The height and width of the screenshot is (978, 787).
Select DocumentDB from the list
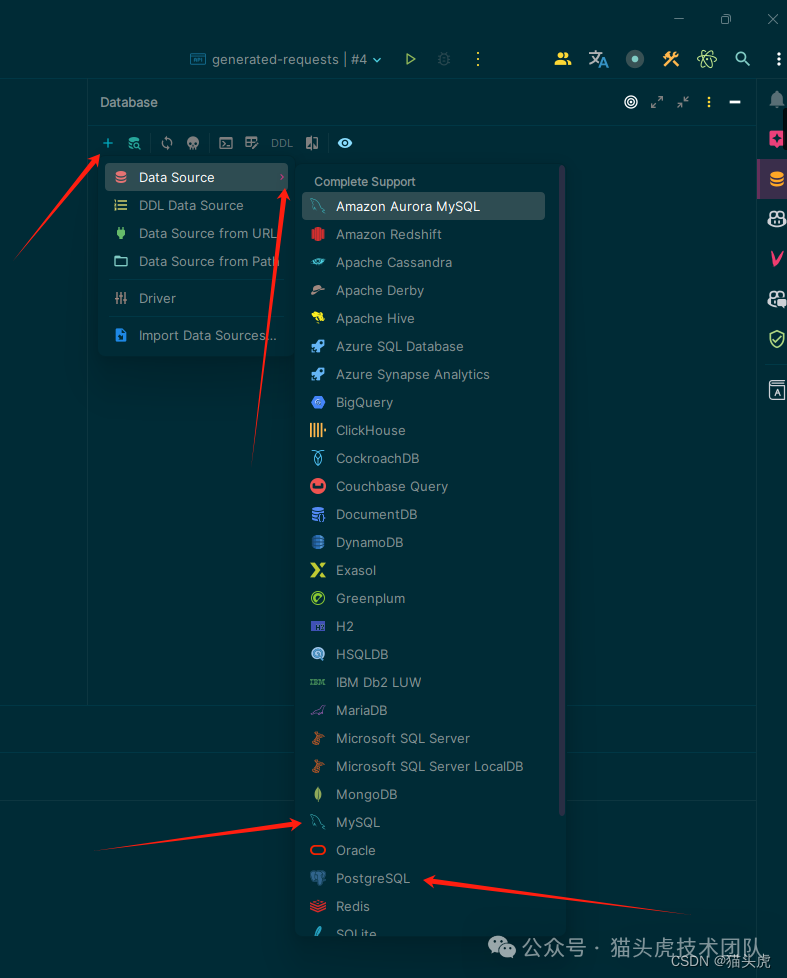423,515
